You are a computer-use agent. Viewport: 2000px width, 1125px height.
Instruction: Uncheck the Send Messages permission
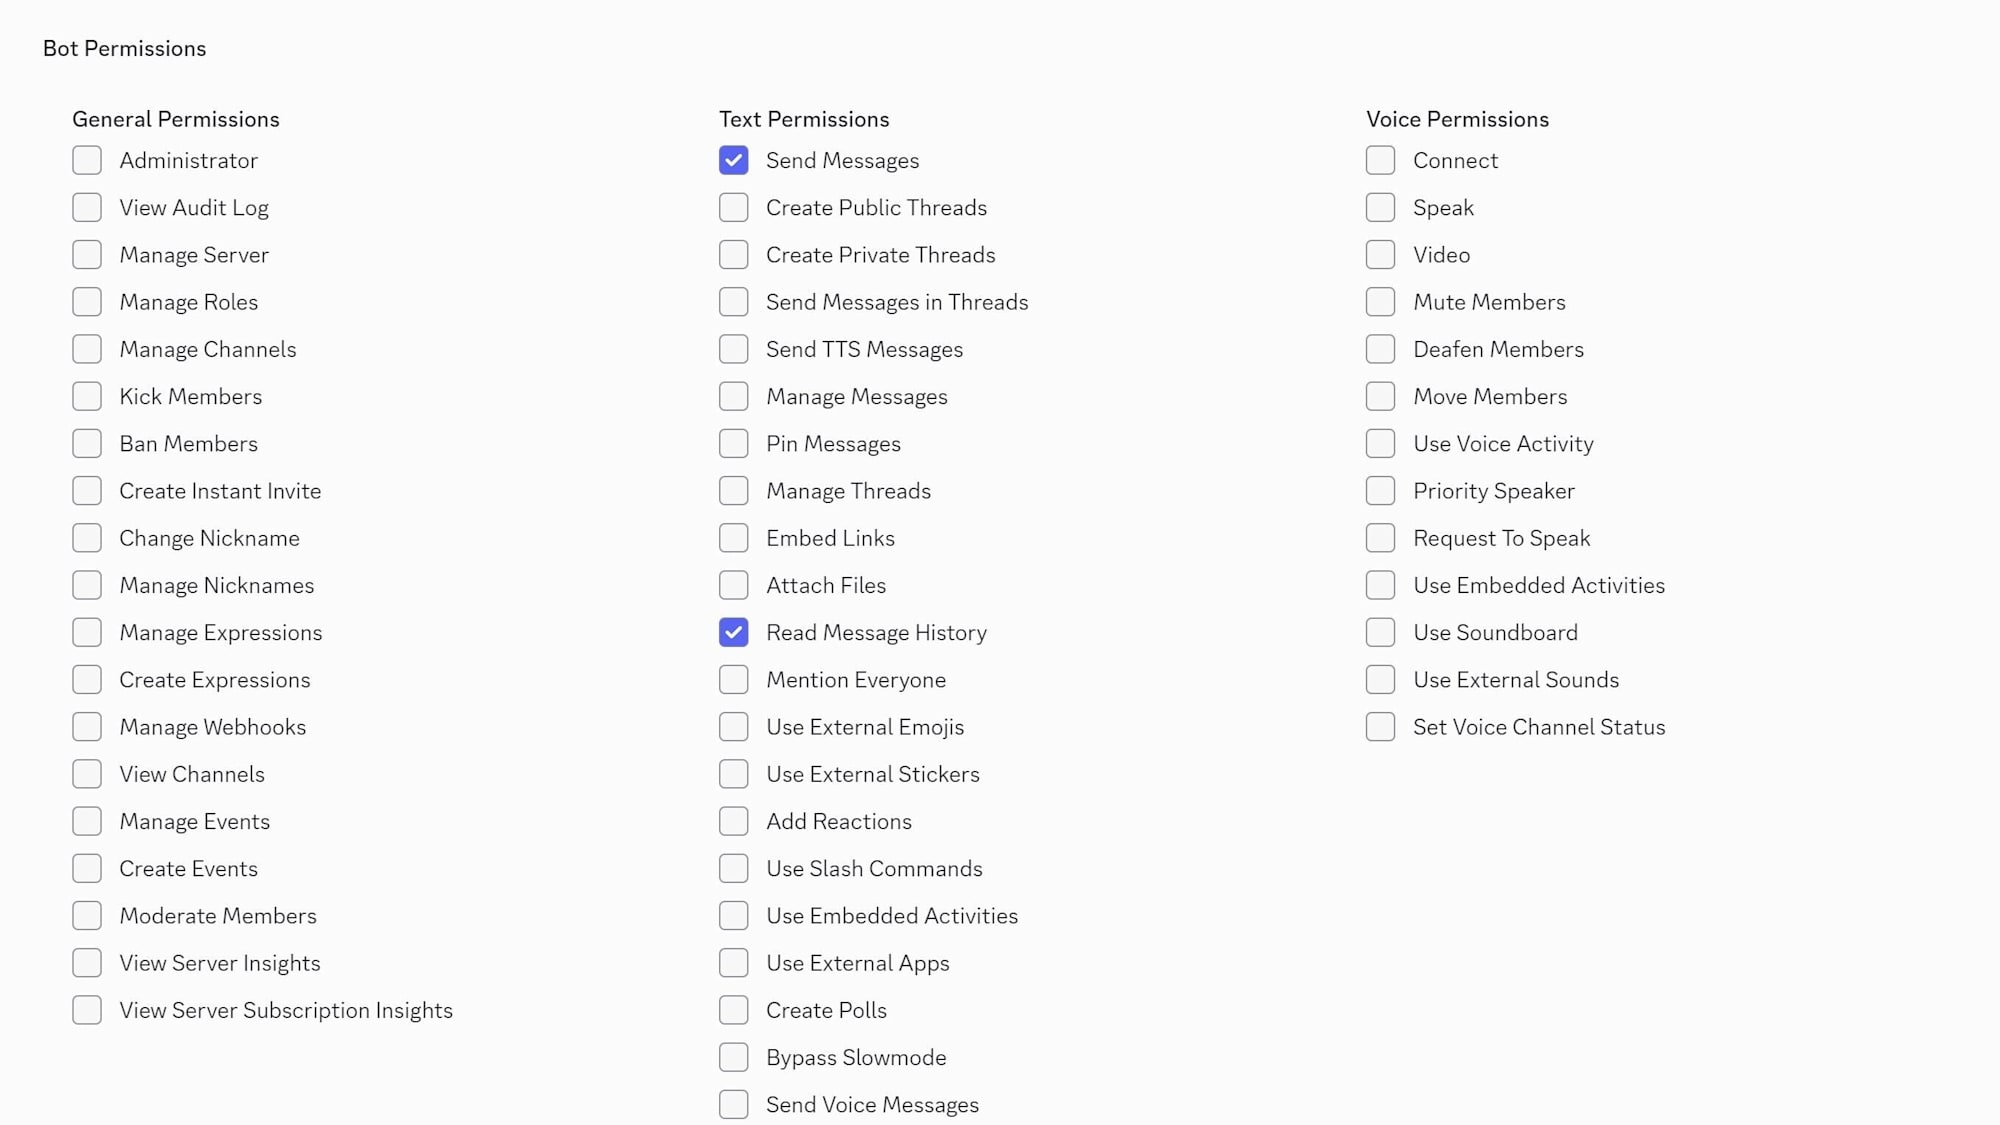733,160
